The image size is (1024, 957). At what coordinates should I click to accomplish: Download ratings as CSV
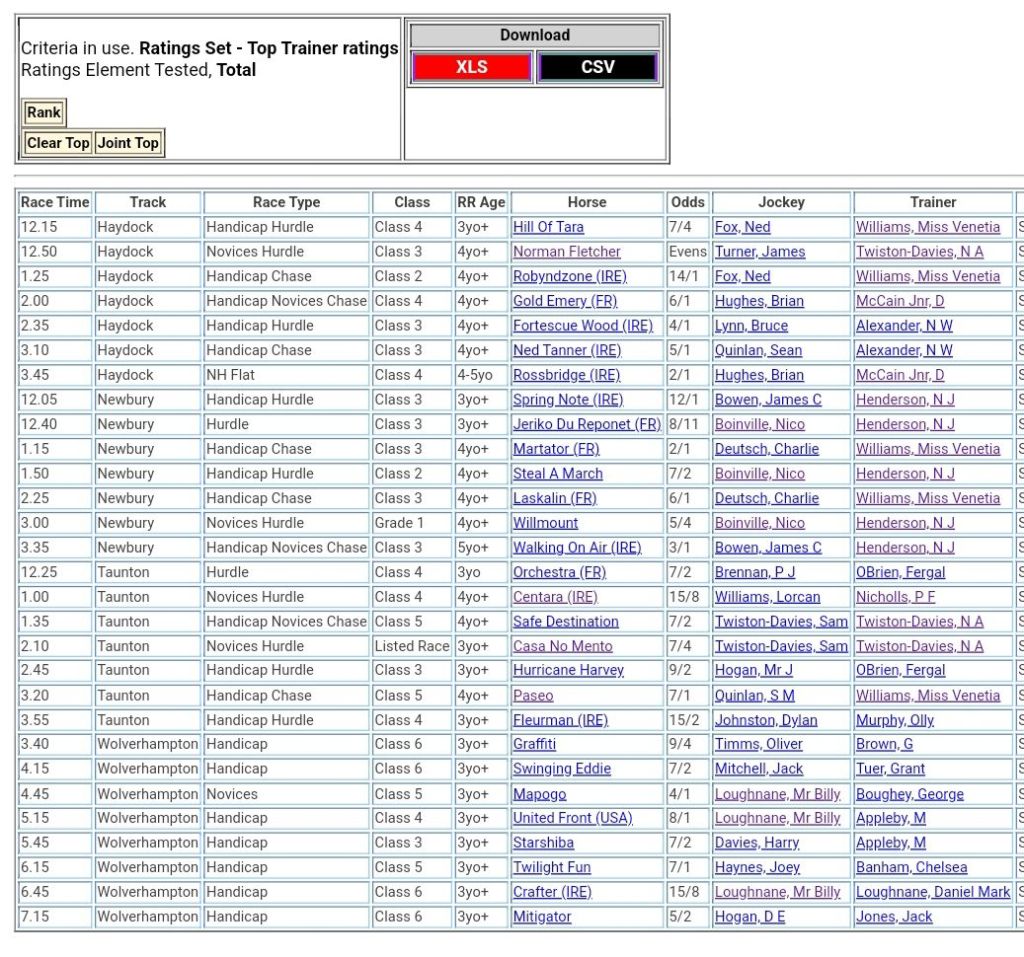point(597,68)
